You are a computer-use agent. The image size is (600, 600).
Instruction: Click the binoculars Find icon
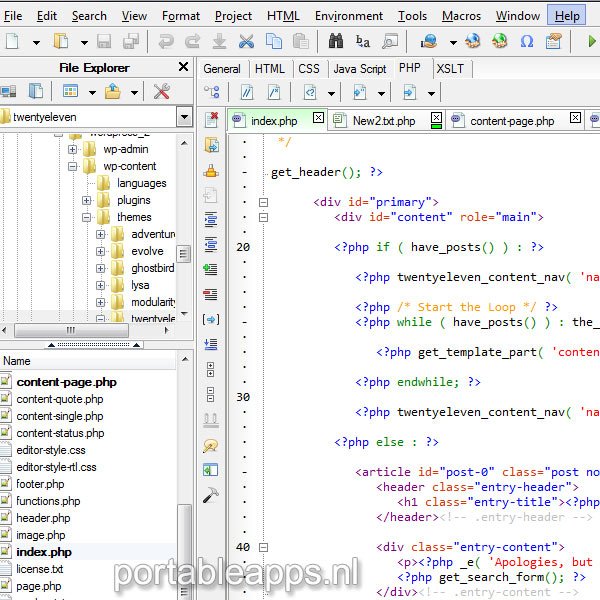point(336,42)
